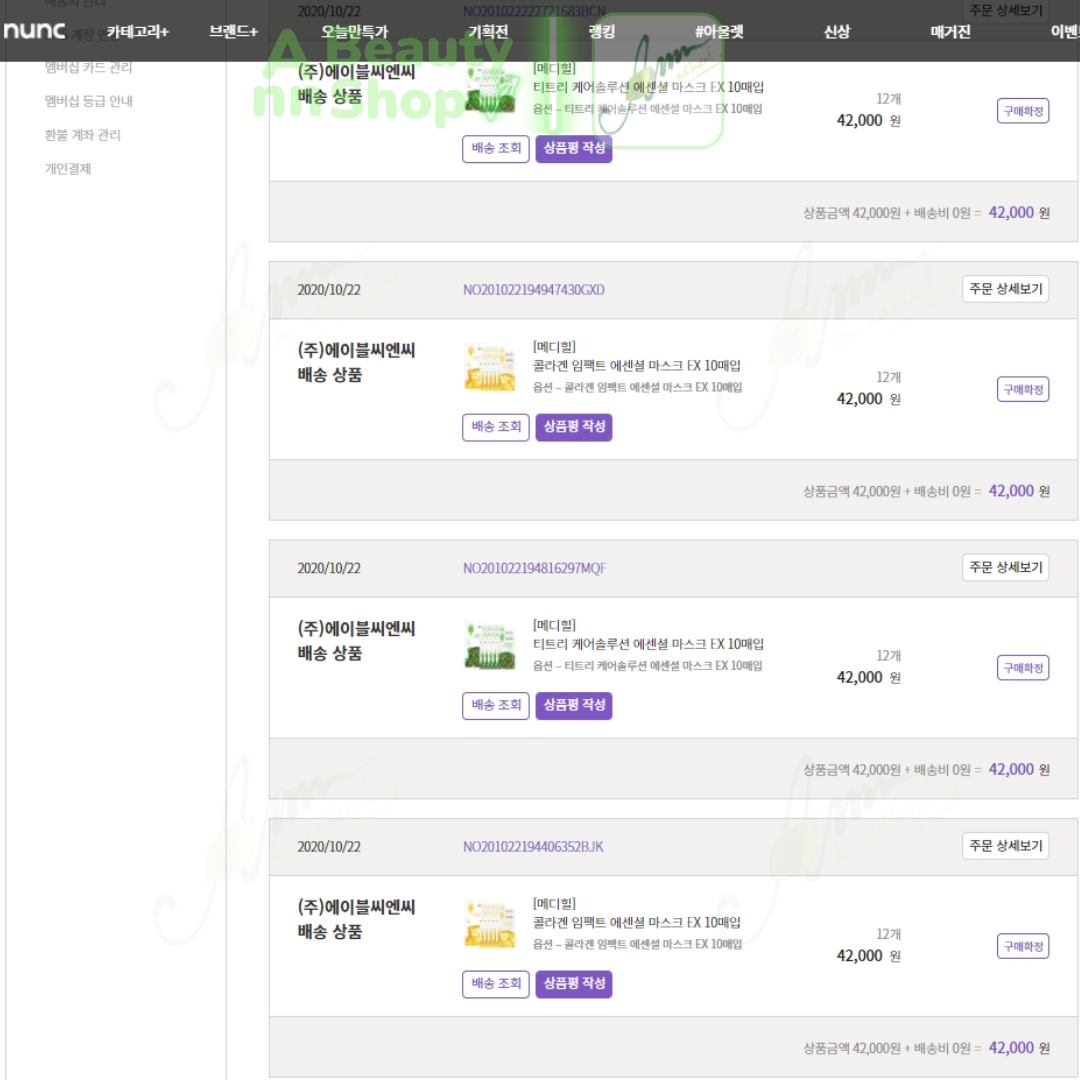Screen dimensions: 1080x1080
Task: Open the #아울렛 section
Action: (719, 32)
